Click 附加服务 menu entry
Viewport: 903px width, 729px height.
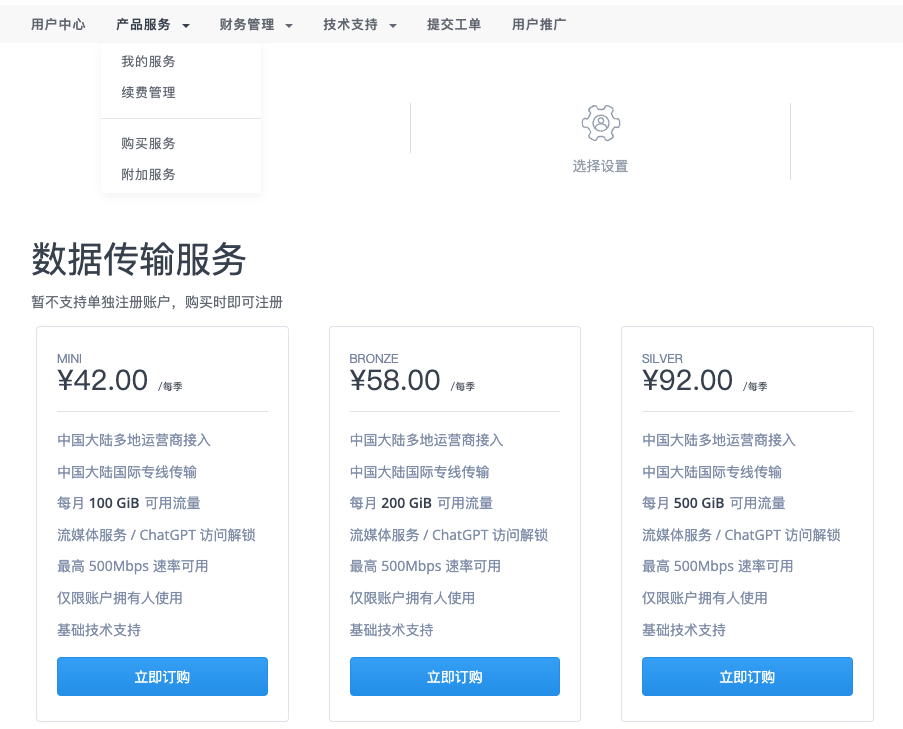[148, 175]
